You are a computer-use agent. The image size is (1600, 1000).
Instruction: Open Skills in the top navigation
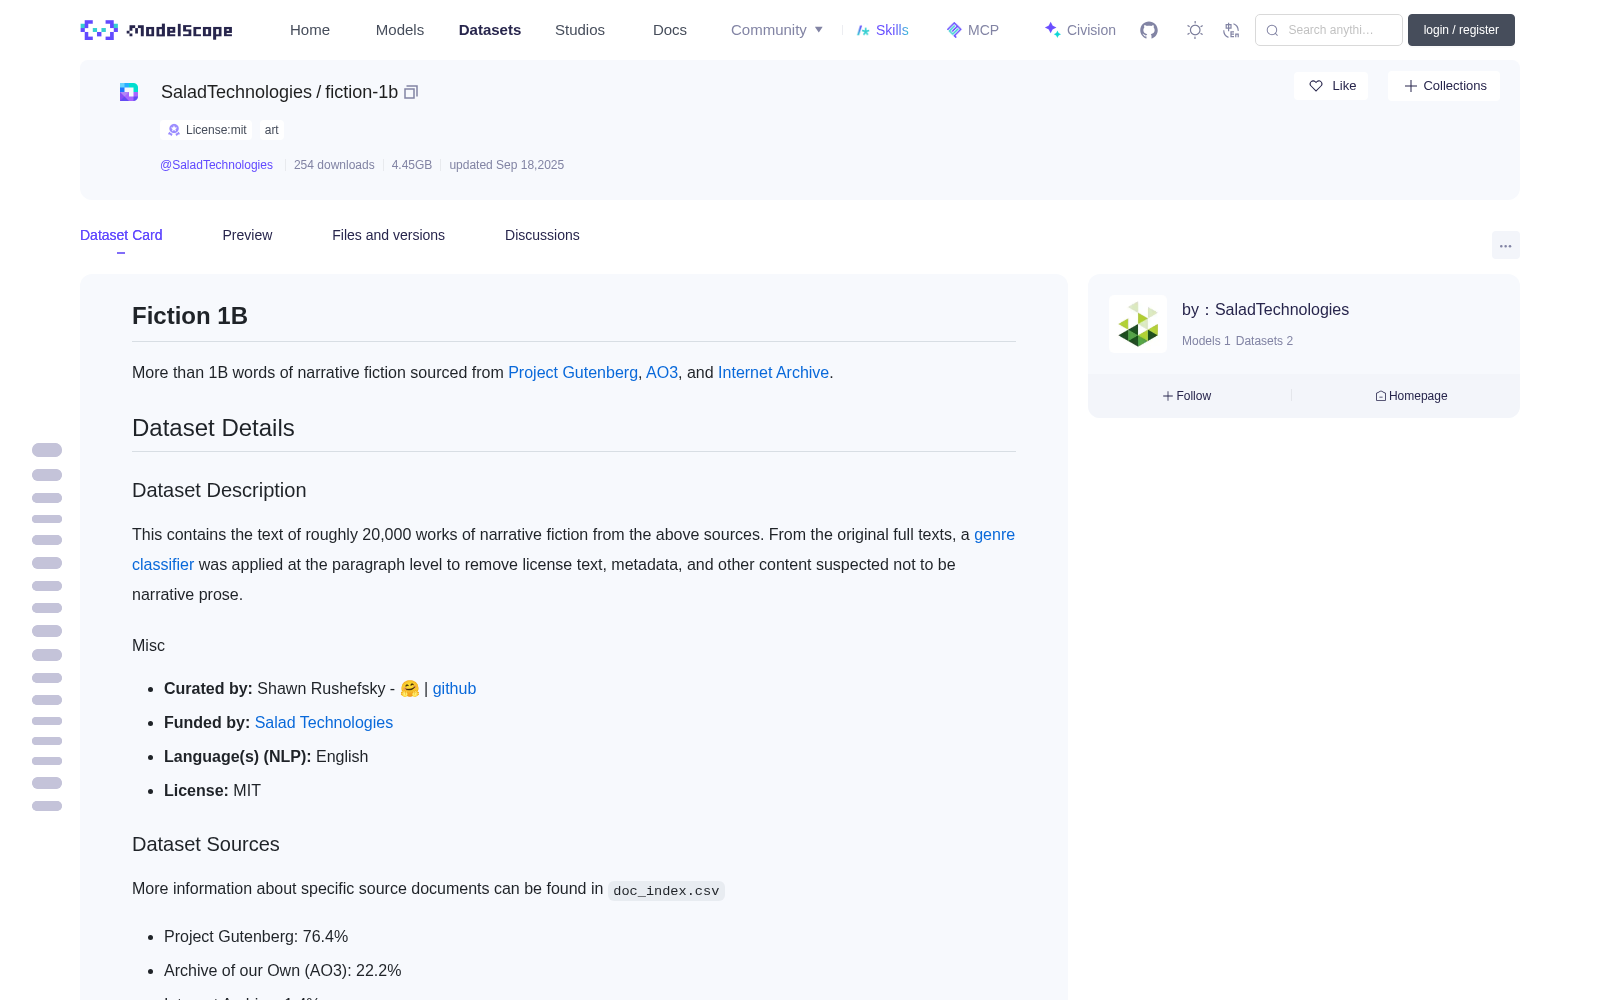[882, 30]
